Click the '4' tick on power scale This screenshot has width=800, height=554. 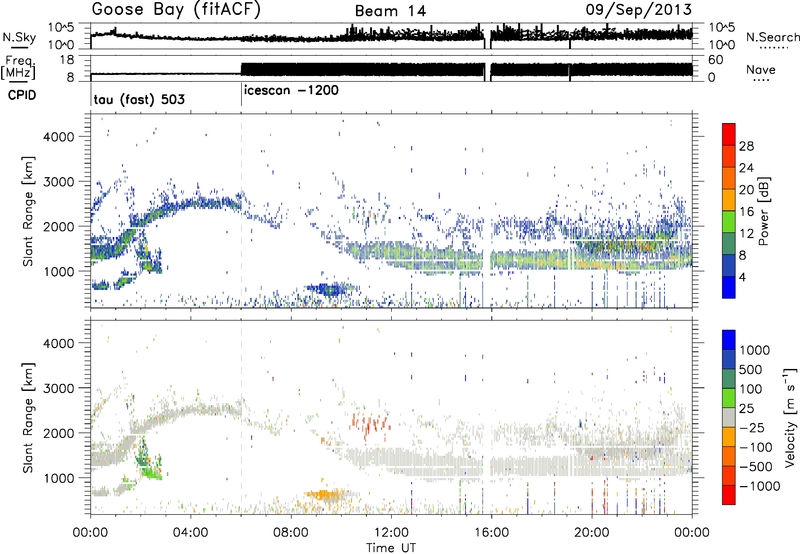[x=742, y=277]
